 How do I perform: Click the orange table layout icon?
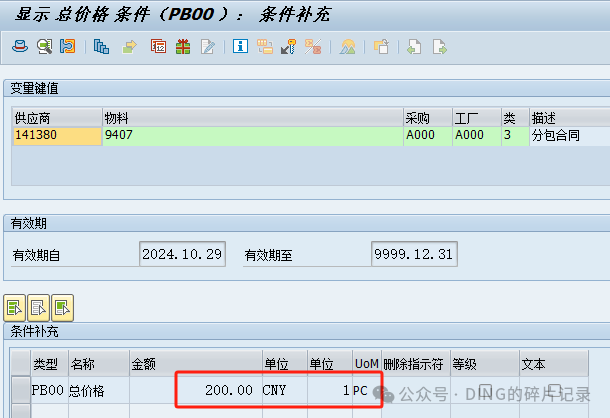tap(265, 46)
